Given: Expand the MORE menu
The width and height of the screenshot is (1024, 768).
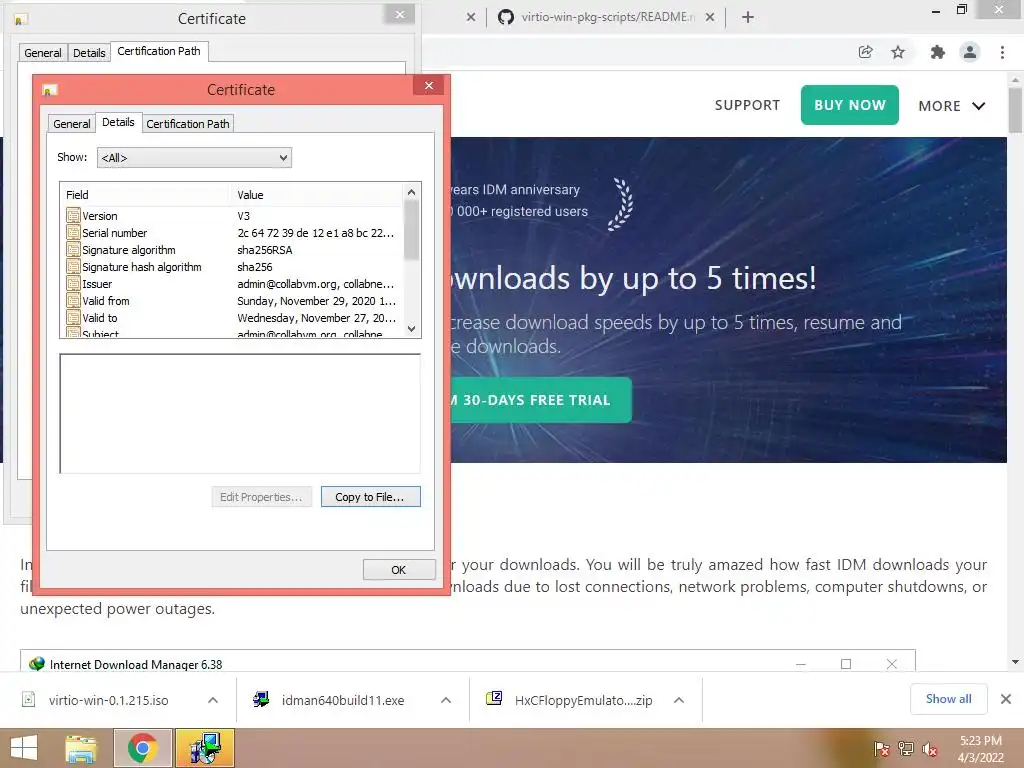Looking at the screenshot, I should coord(952,106).
